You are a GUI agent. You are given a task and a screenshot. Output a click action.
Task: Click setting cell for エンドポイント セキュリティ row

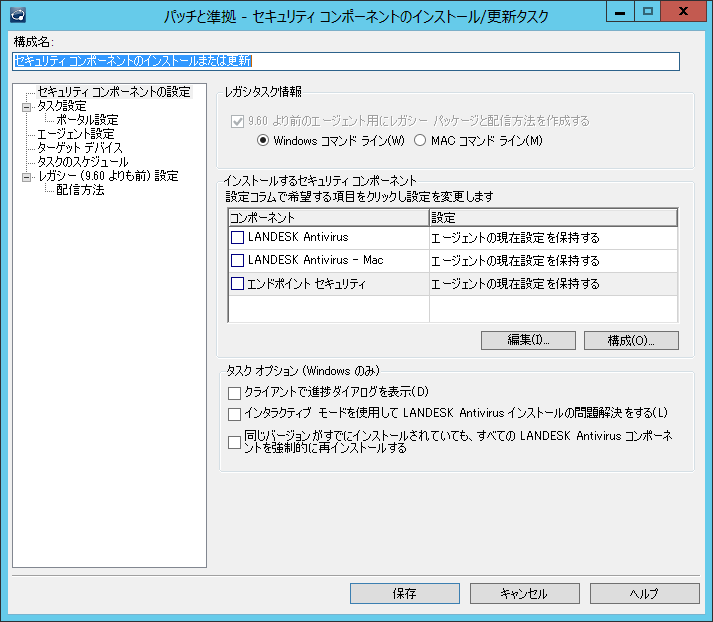tap(553, 284)
